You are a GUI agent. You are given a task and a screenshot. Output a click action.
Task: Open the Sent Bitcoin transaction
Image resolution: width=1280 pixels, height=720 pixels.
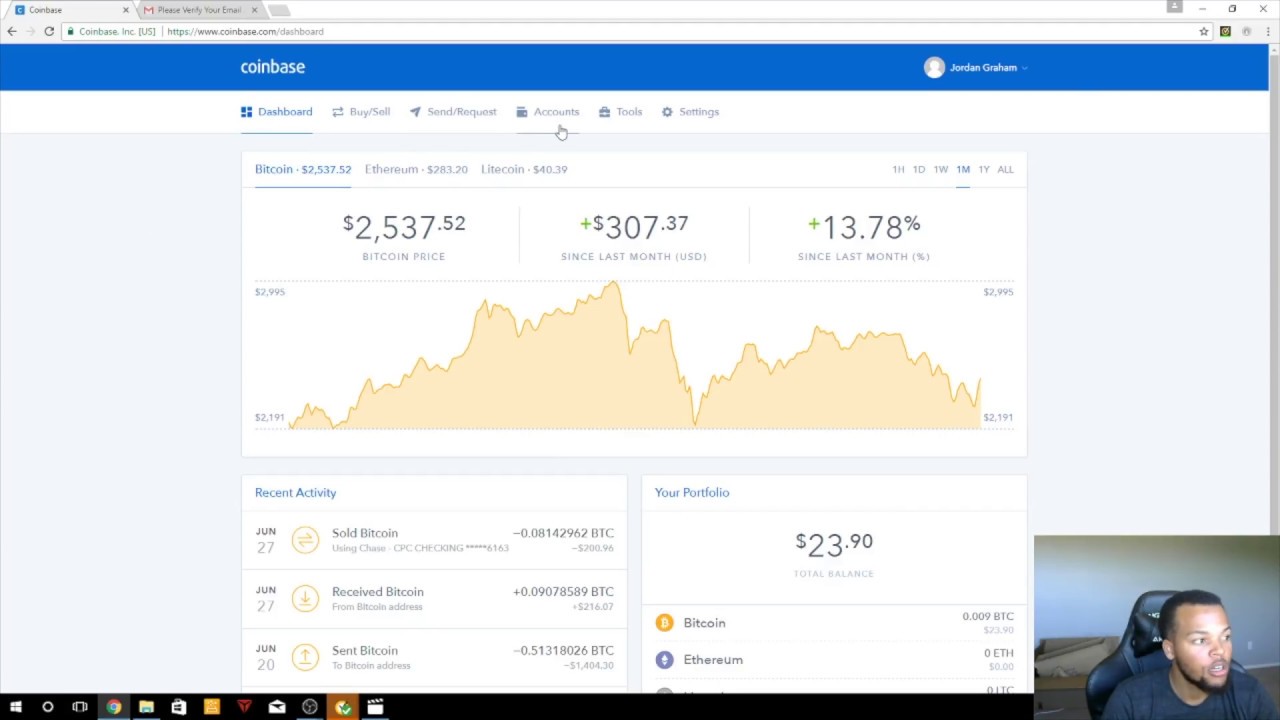coord(434,657)
